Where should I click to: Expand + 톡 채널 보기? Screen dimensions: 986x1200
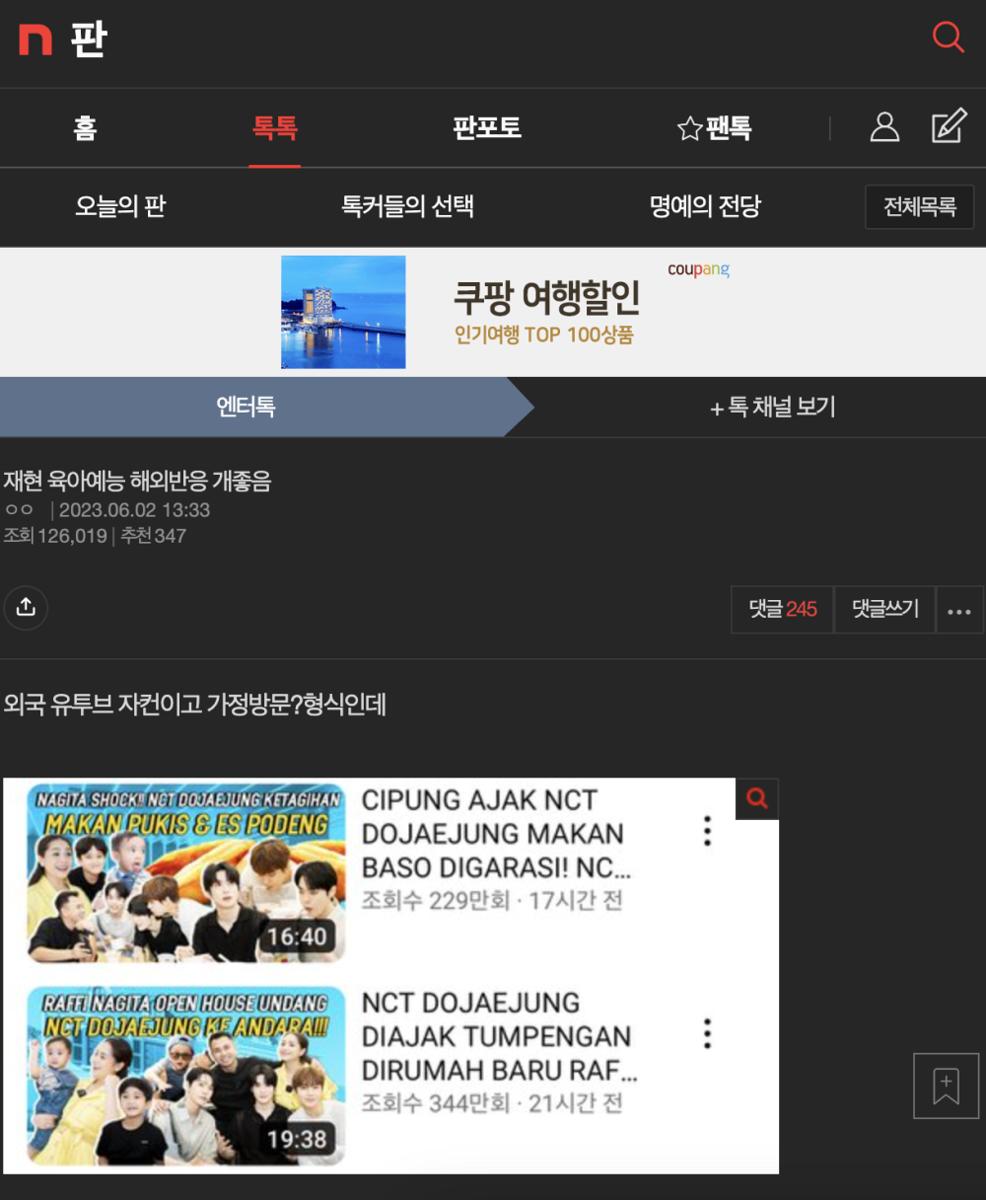point(772,407)
